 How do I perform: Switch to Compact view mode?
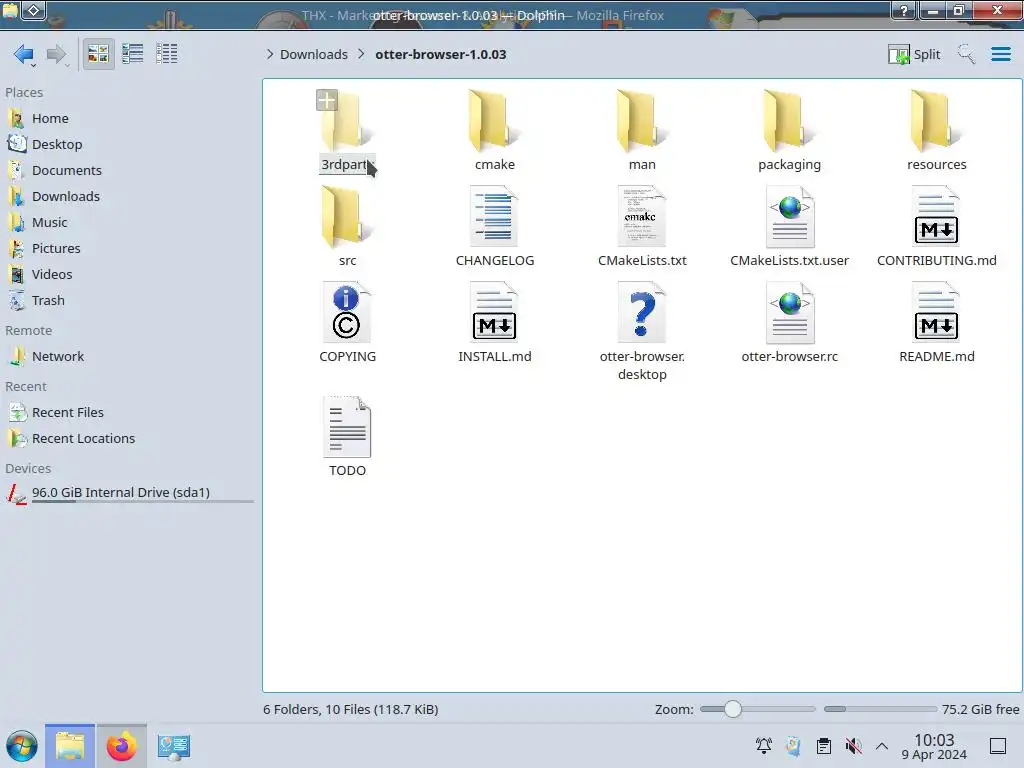tap(133, 54)
